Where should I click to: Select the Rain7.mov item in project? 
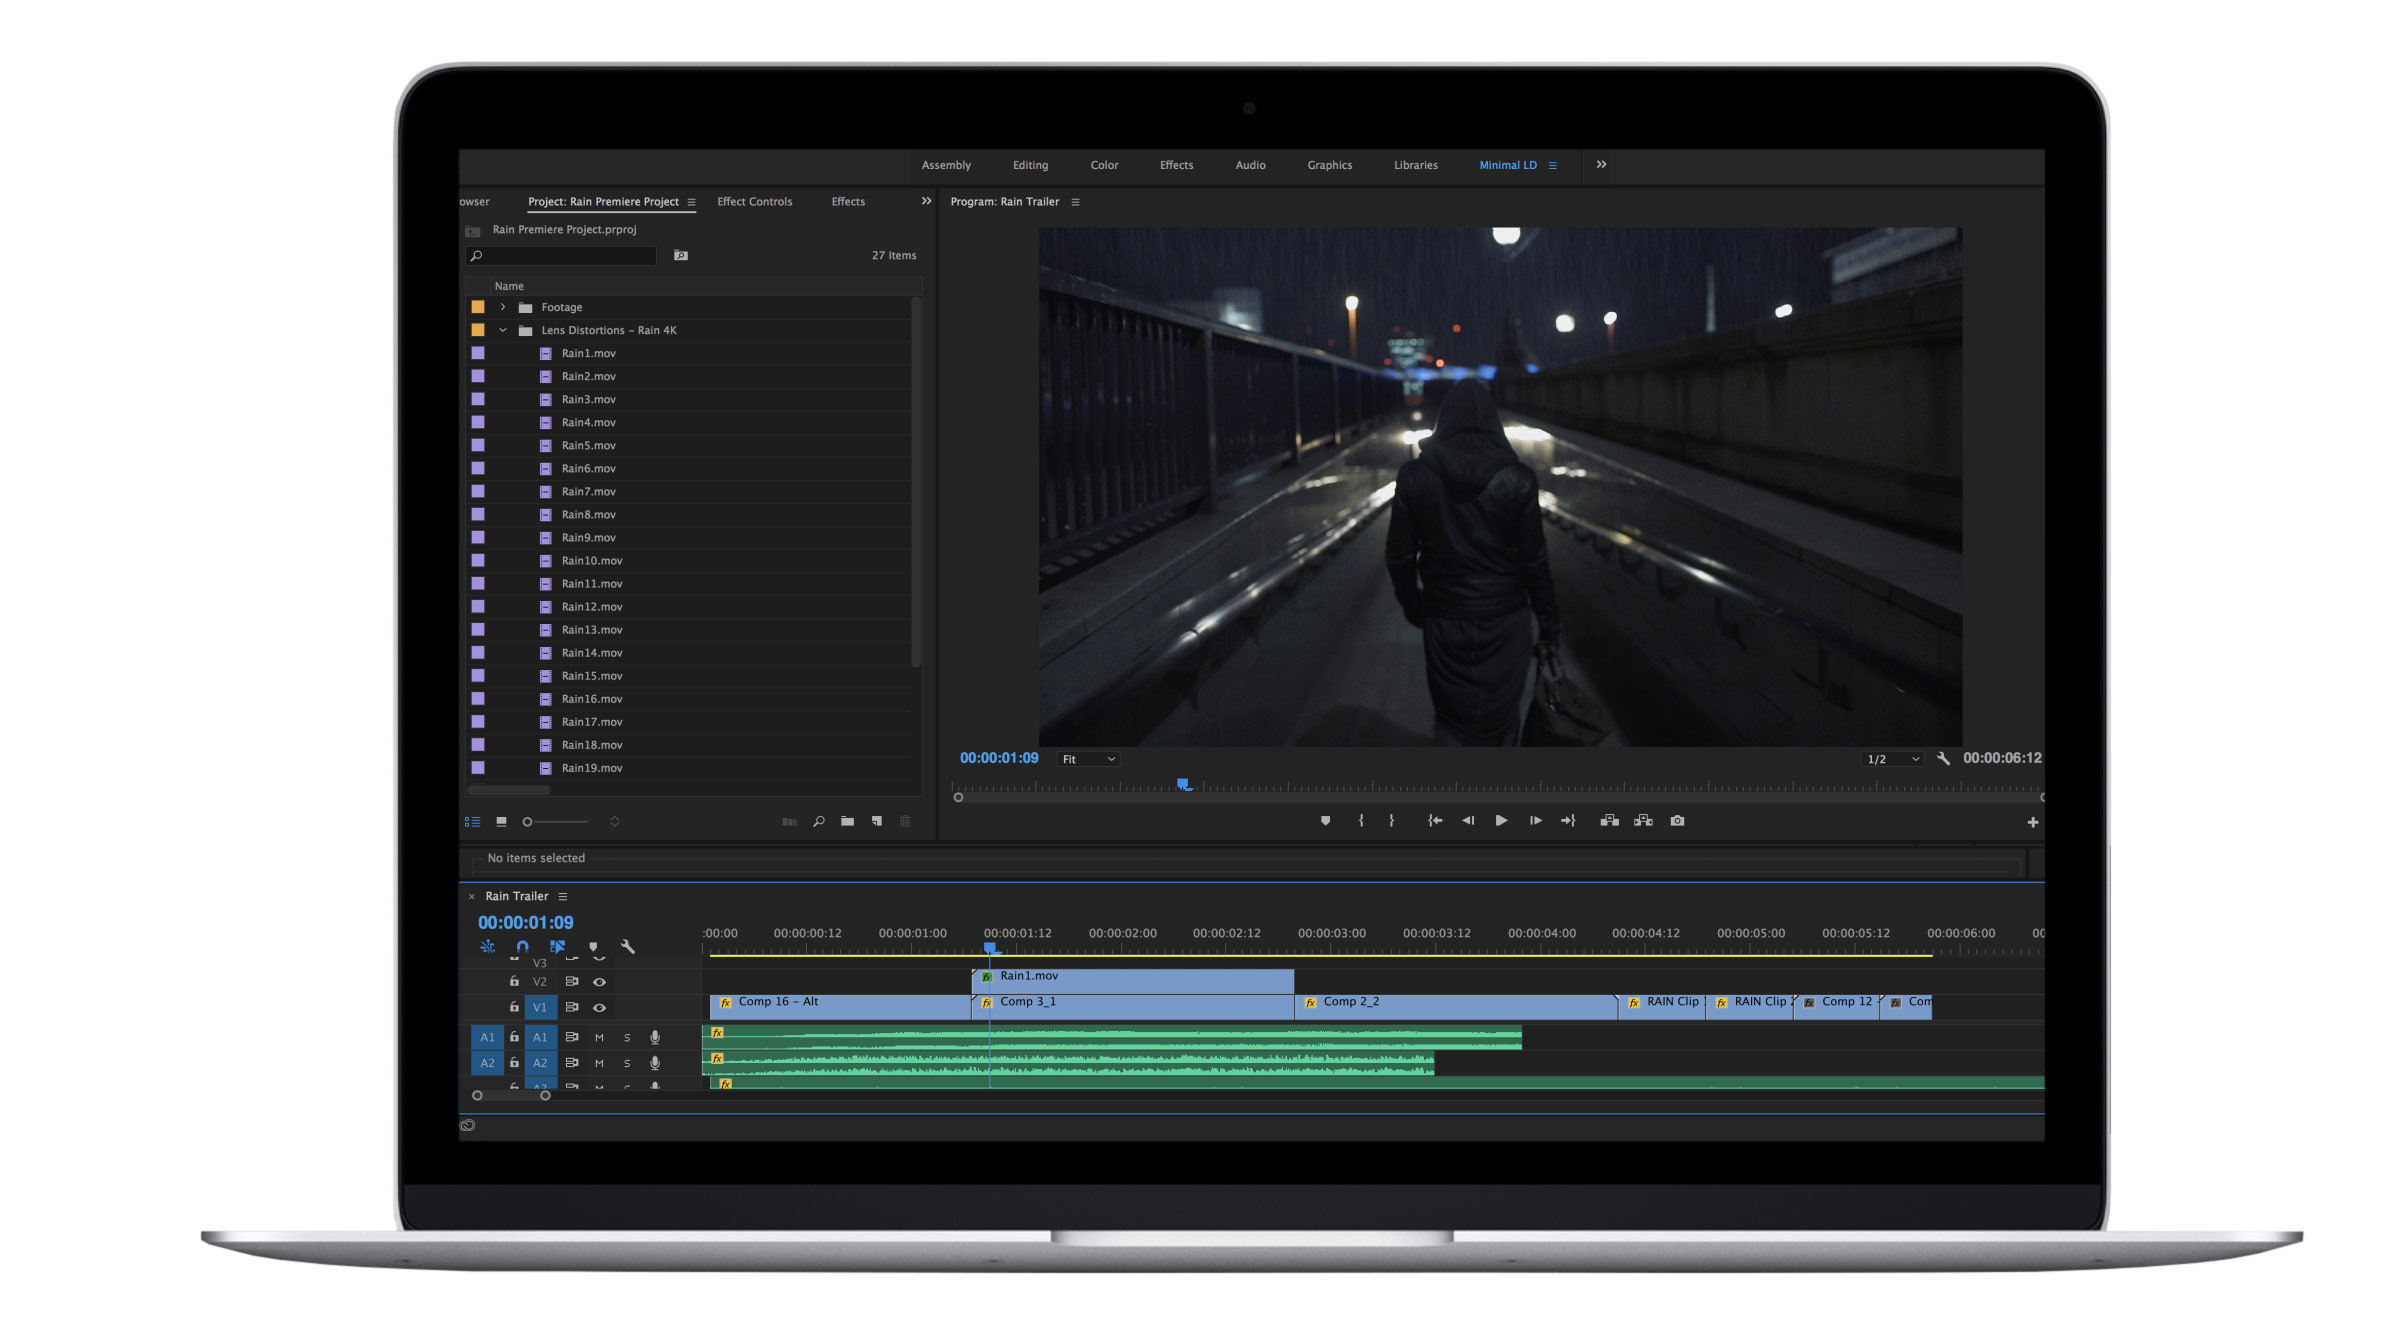pyautogui.click(x=588, y=492)
